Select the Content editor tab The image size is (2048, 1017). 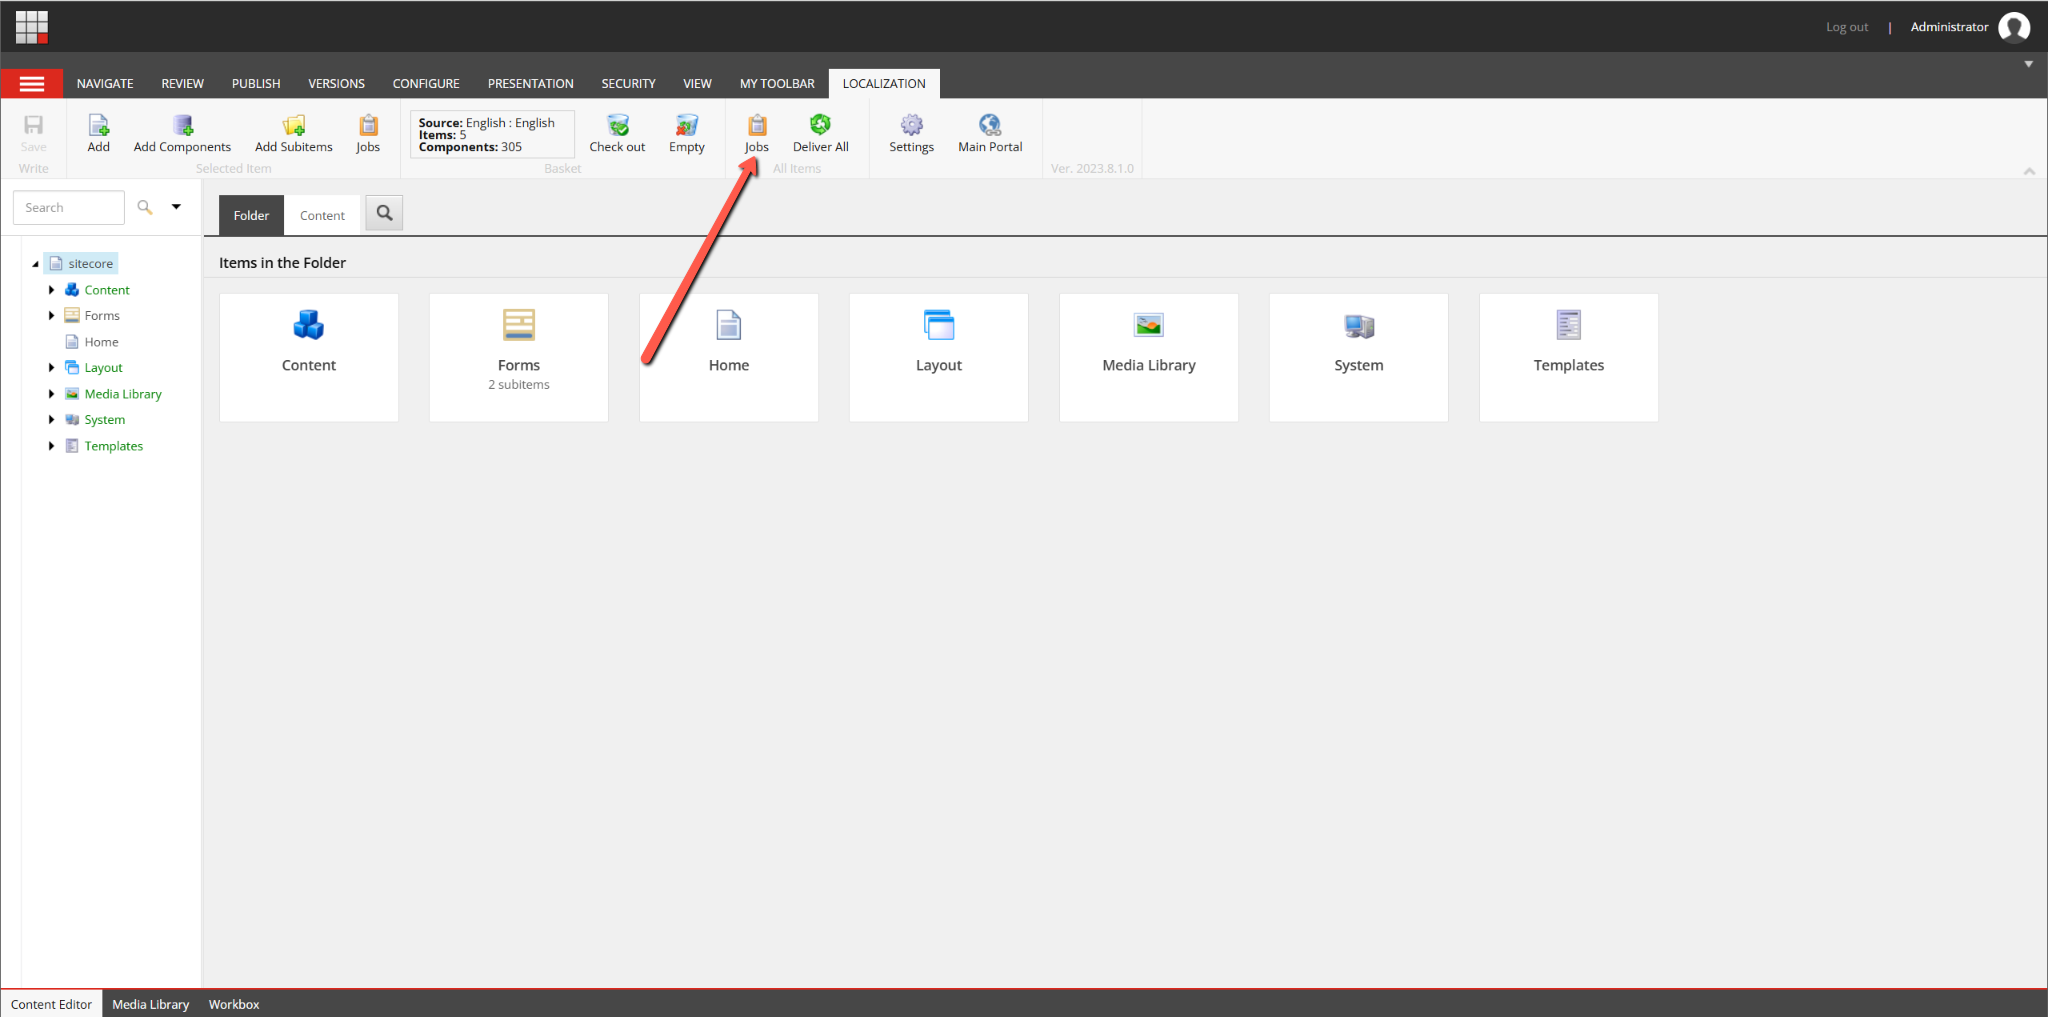pos(322,215)
